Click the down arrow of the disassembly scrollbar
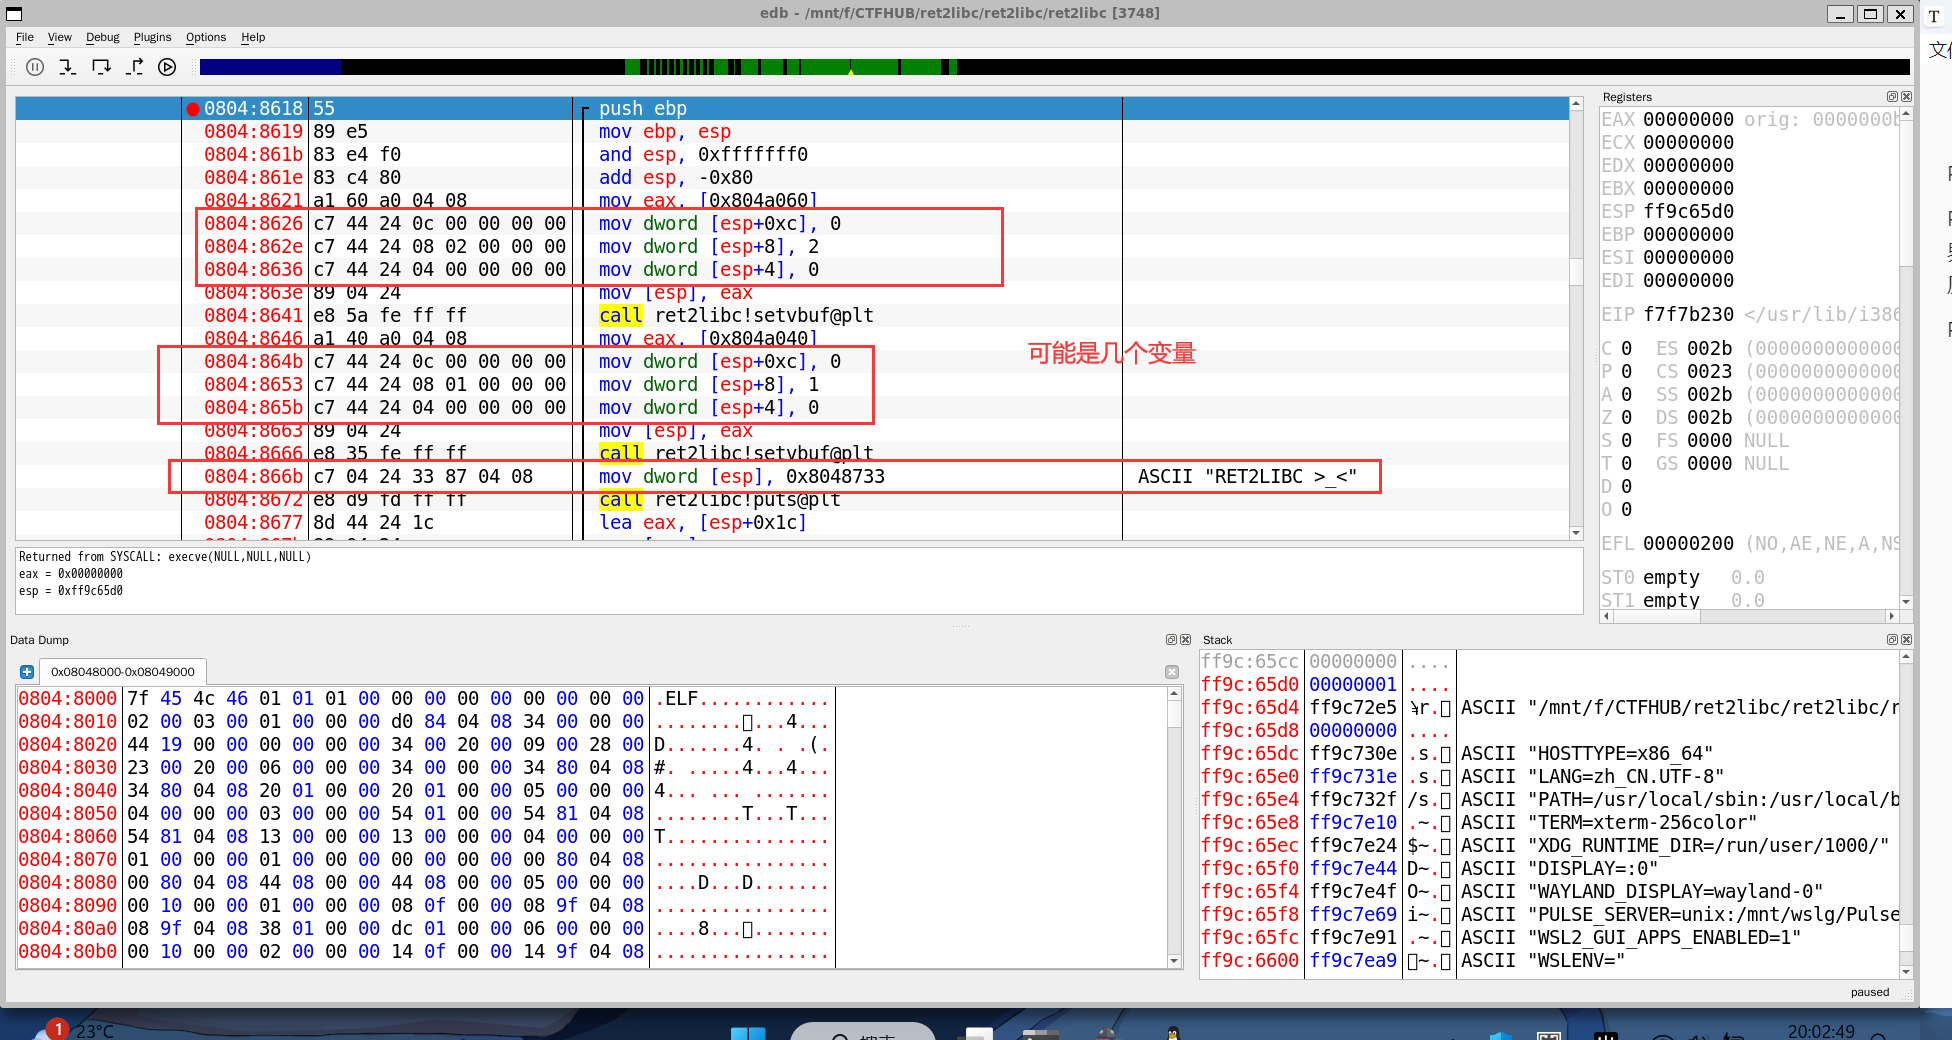This screenshot has width=1952, height=1040. point(1576,533)
